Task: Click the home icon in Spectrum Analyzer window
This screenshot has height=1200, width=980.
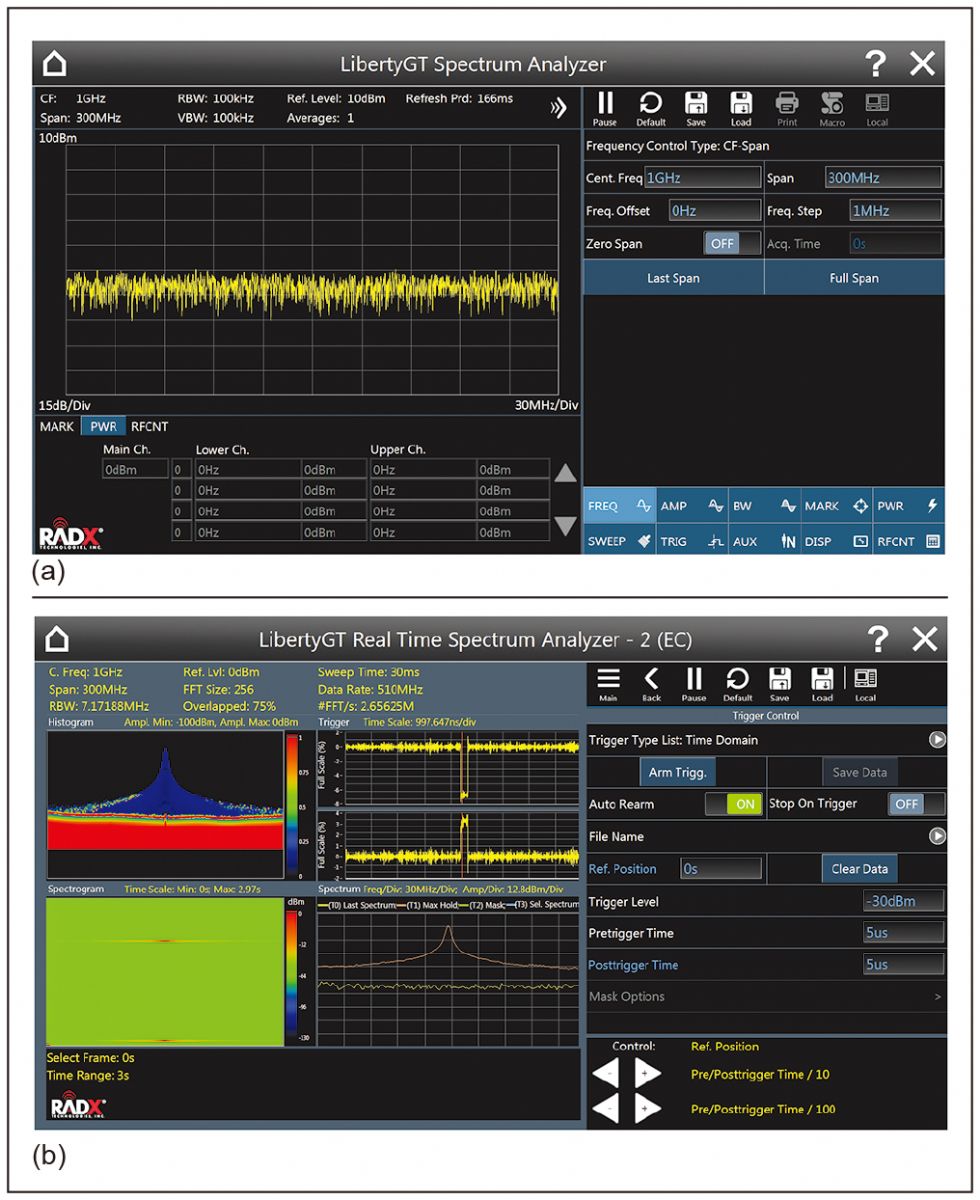Action: [x=55, y=65]
